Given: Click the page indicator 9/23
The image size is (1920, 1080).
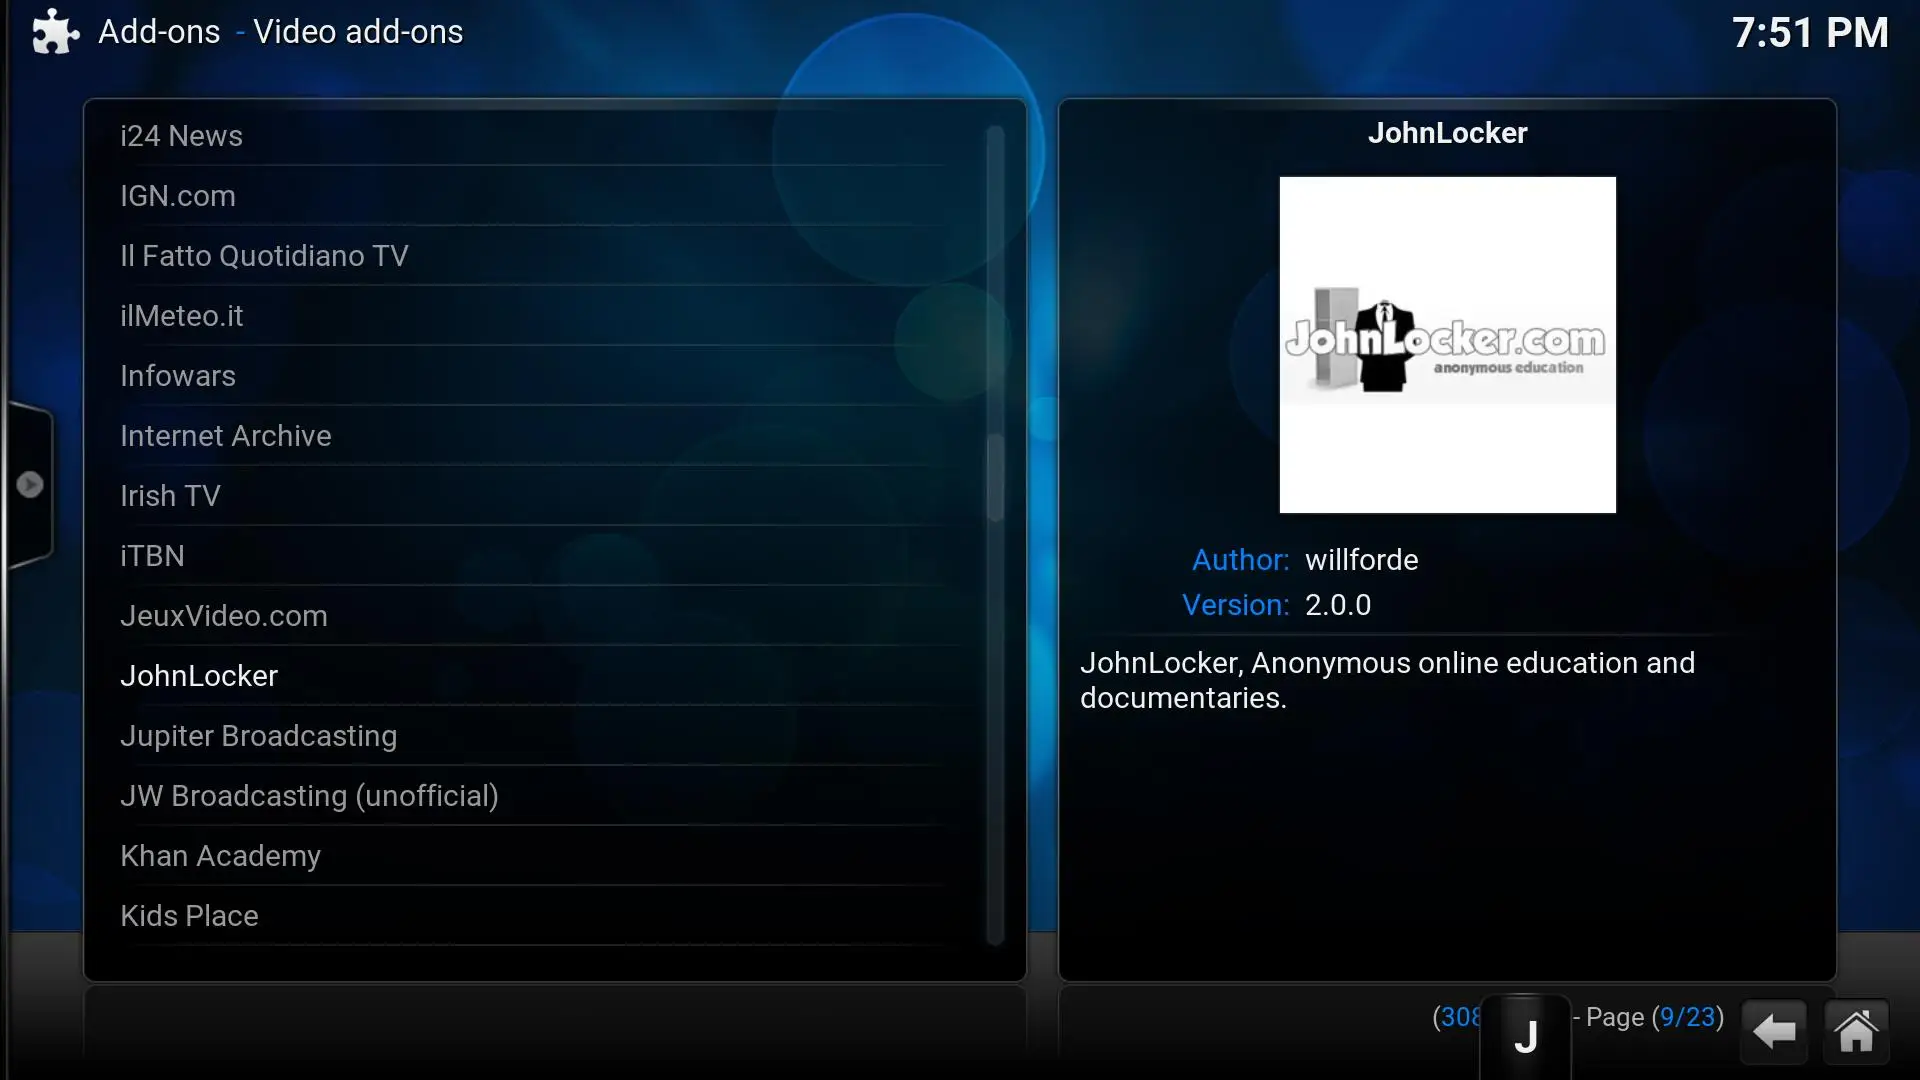Looking at the screenshot, I should [x=1687, y=1017].
